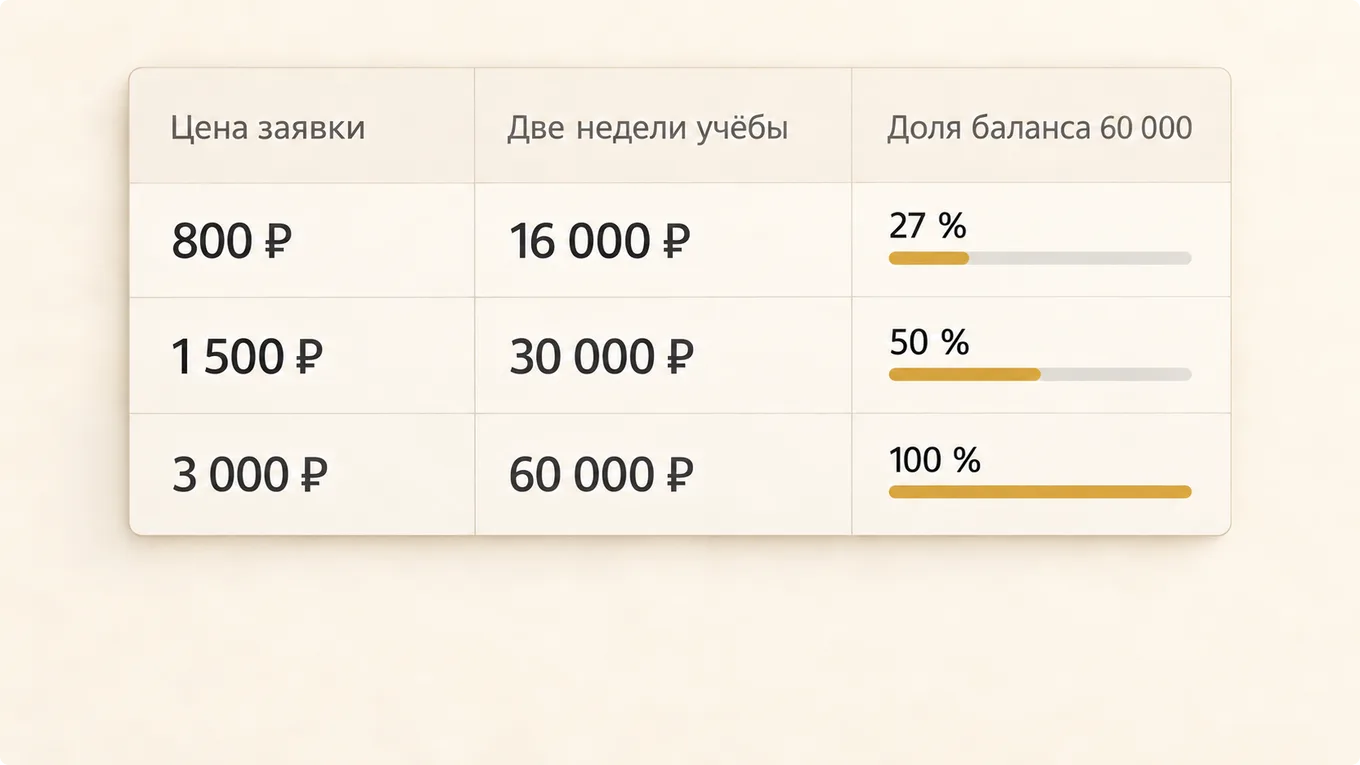The image size is (1360, 765).
Task: Click the 60 000 ₽ cell
Action: click(663, 474)
